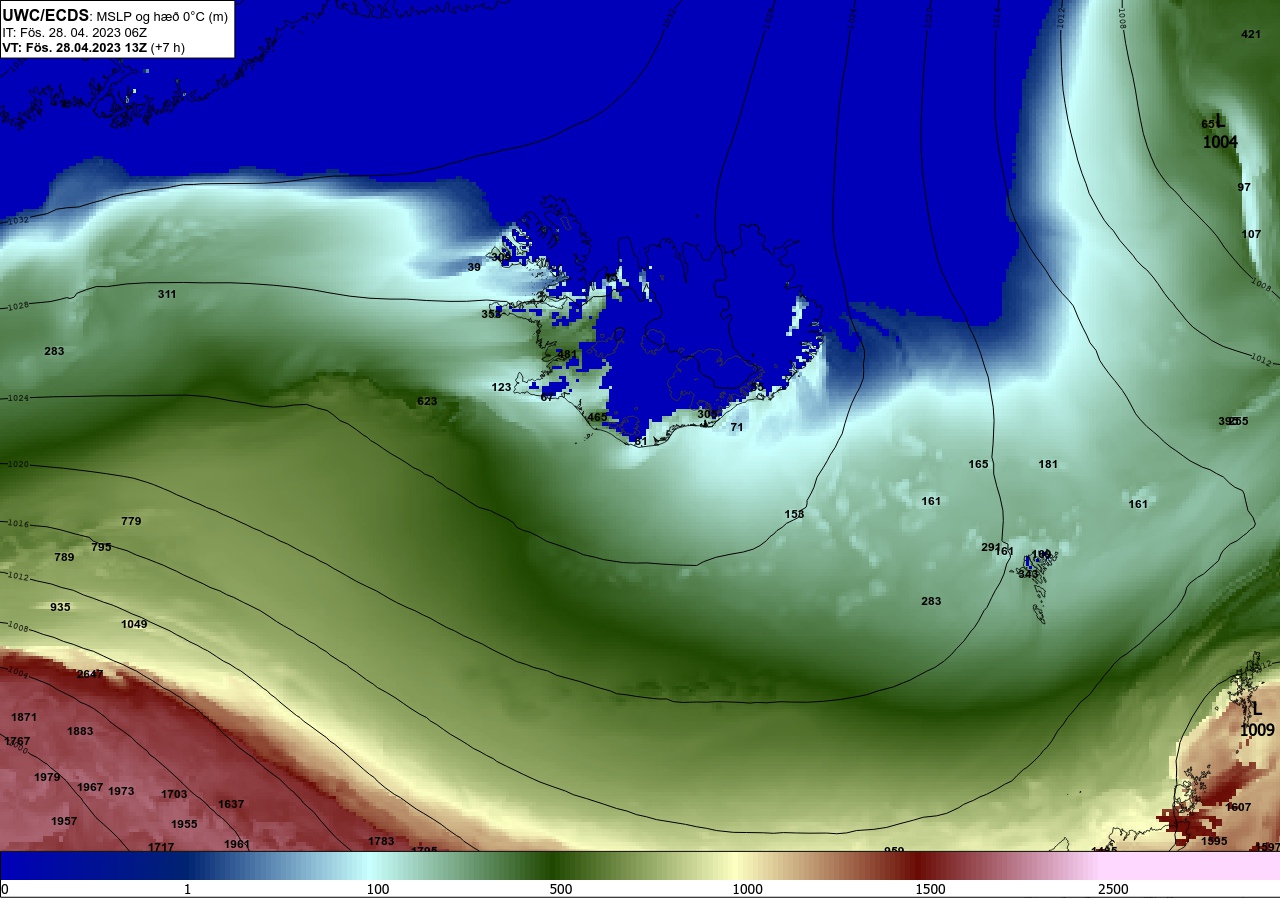
Task: Click the UWC/ECDS title text
Action: tap(46, 16)
